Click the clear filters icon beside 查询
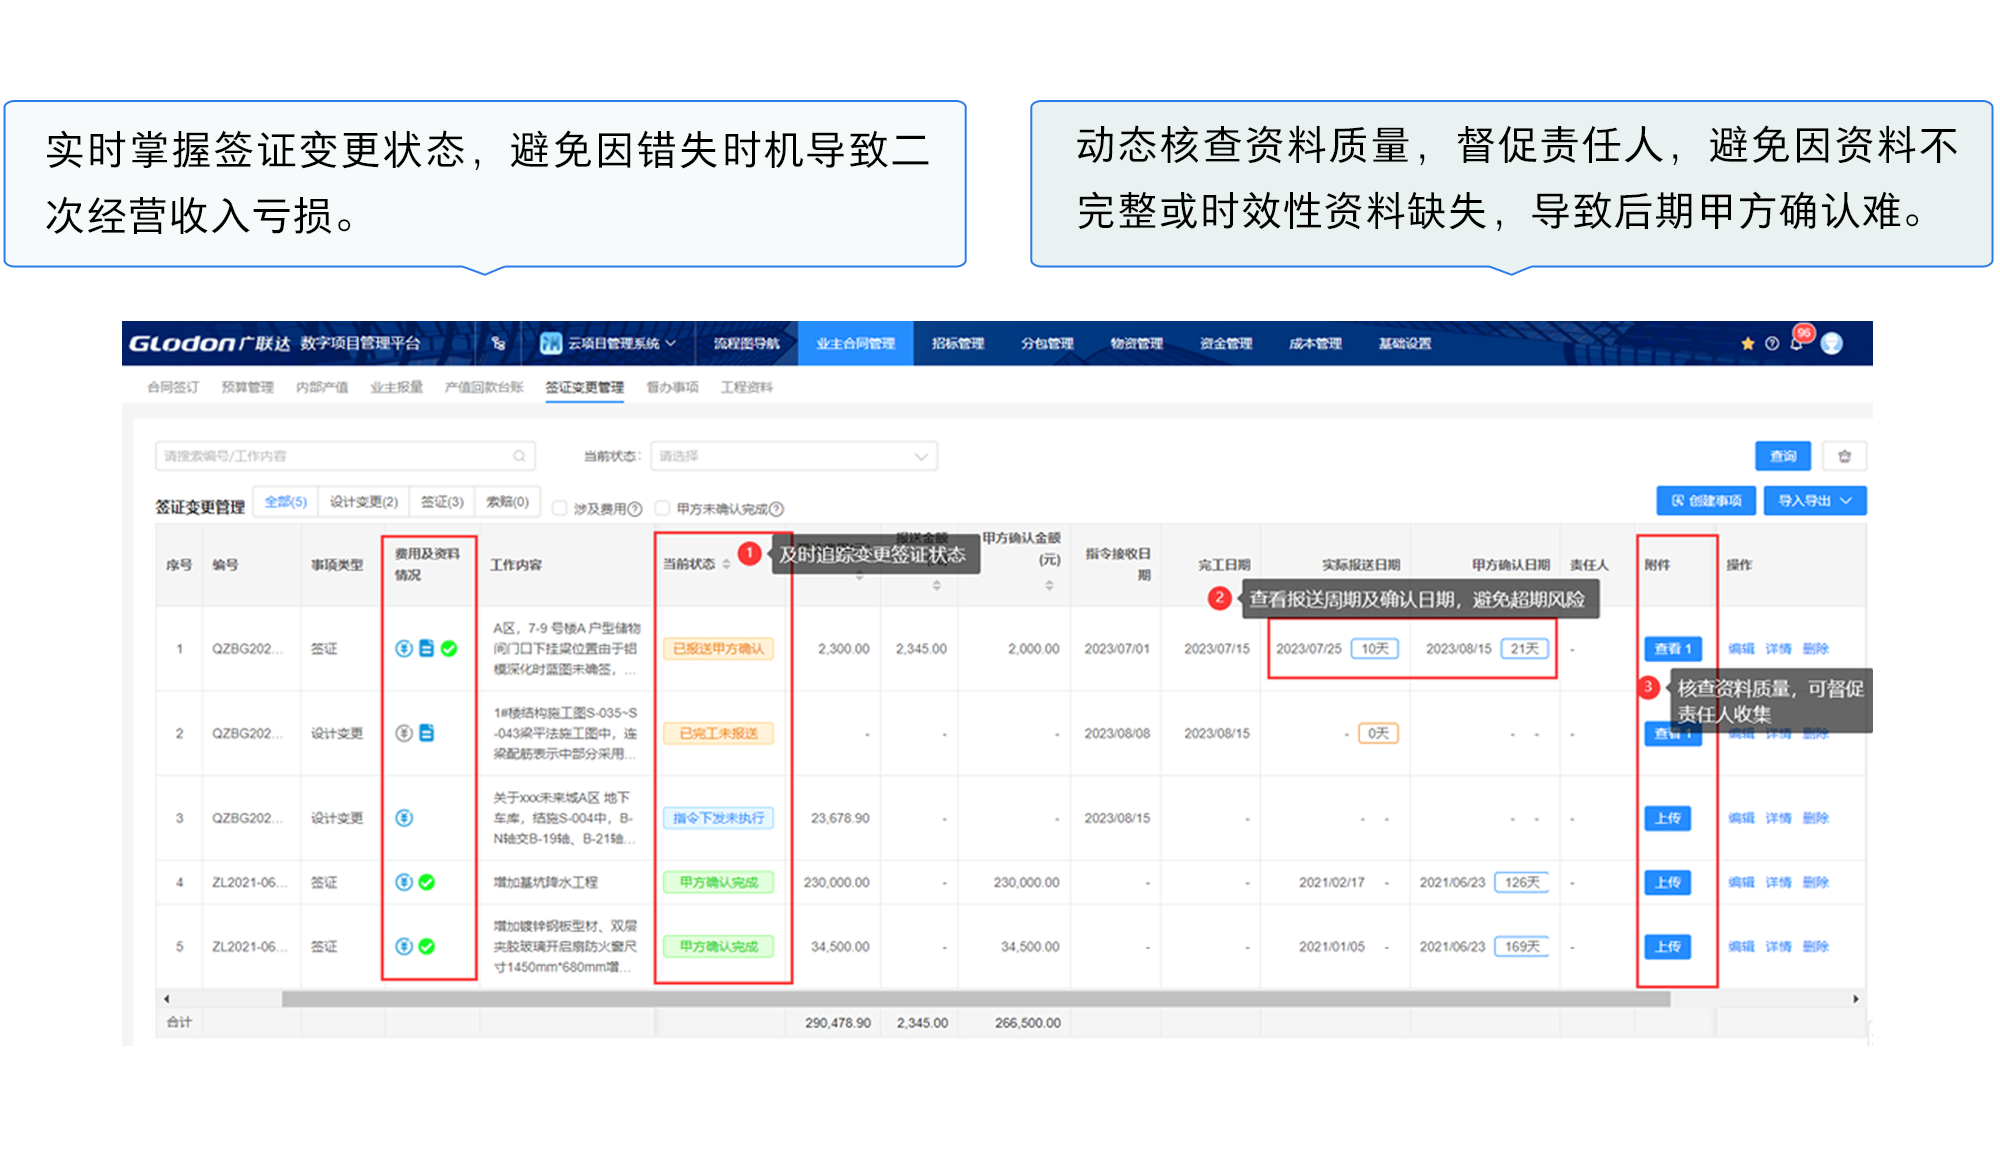This screenshot has height=1150, width=2000. pyautogui.click(x=1844, y=456)
